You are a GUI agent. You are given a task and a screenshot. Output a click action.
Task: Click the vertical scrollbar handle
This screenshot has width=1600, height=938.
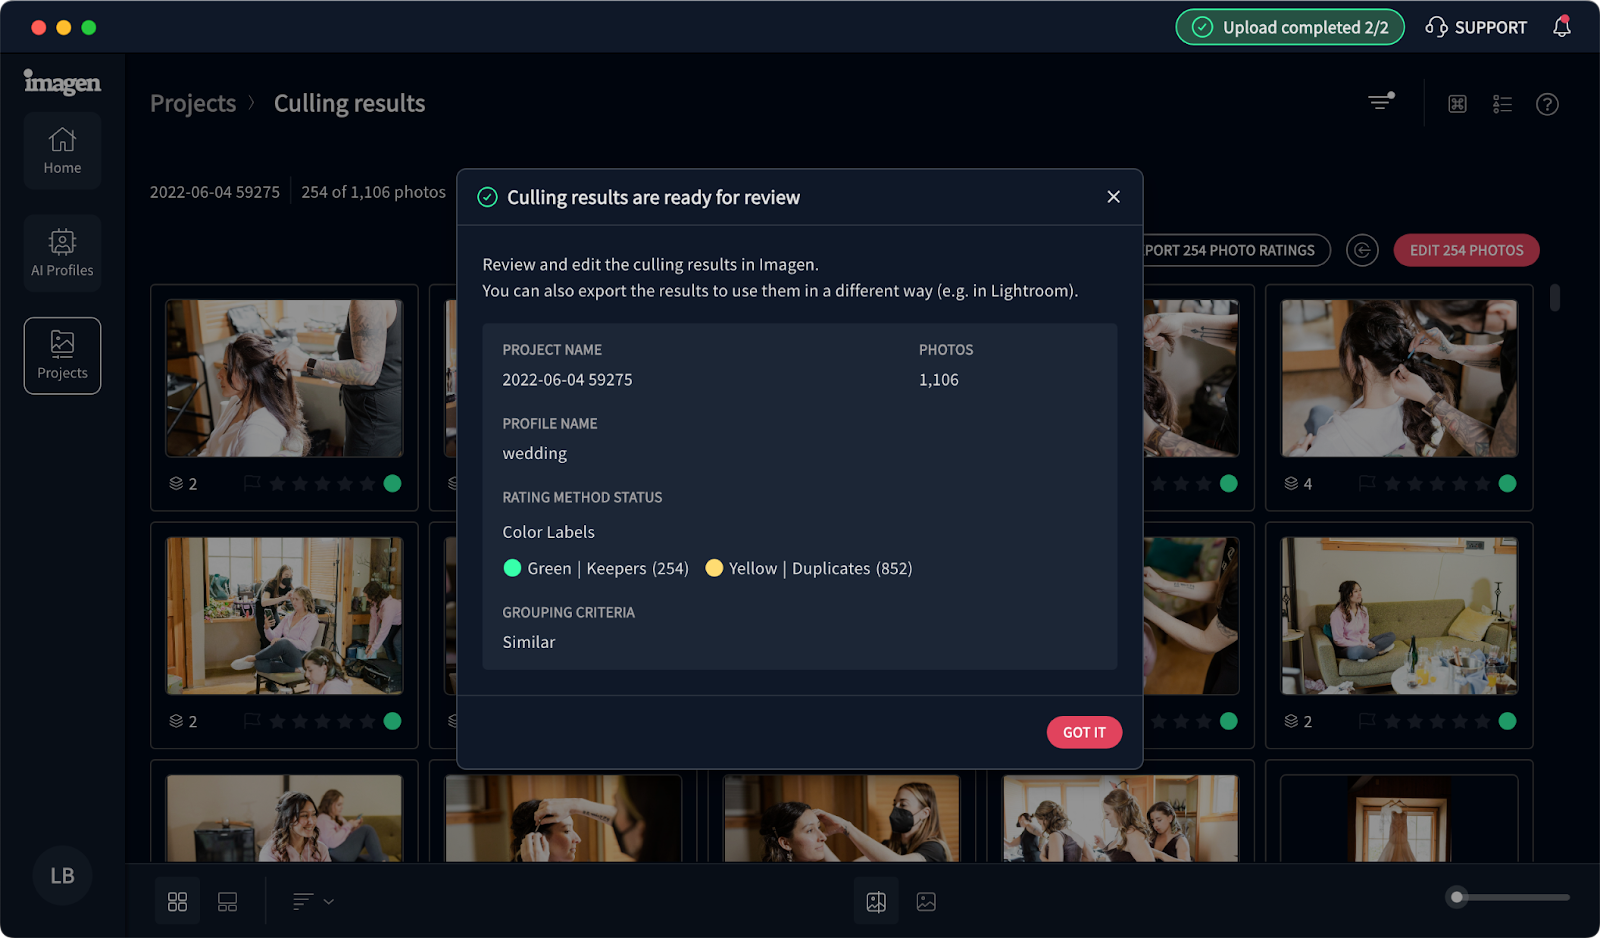(x=1554, y=298)
